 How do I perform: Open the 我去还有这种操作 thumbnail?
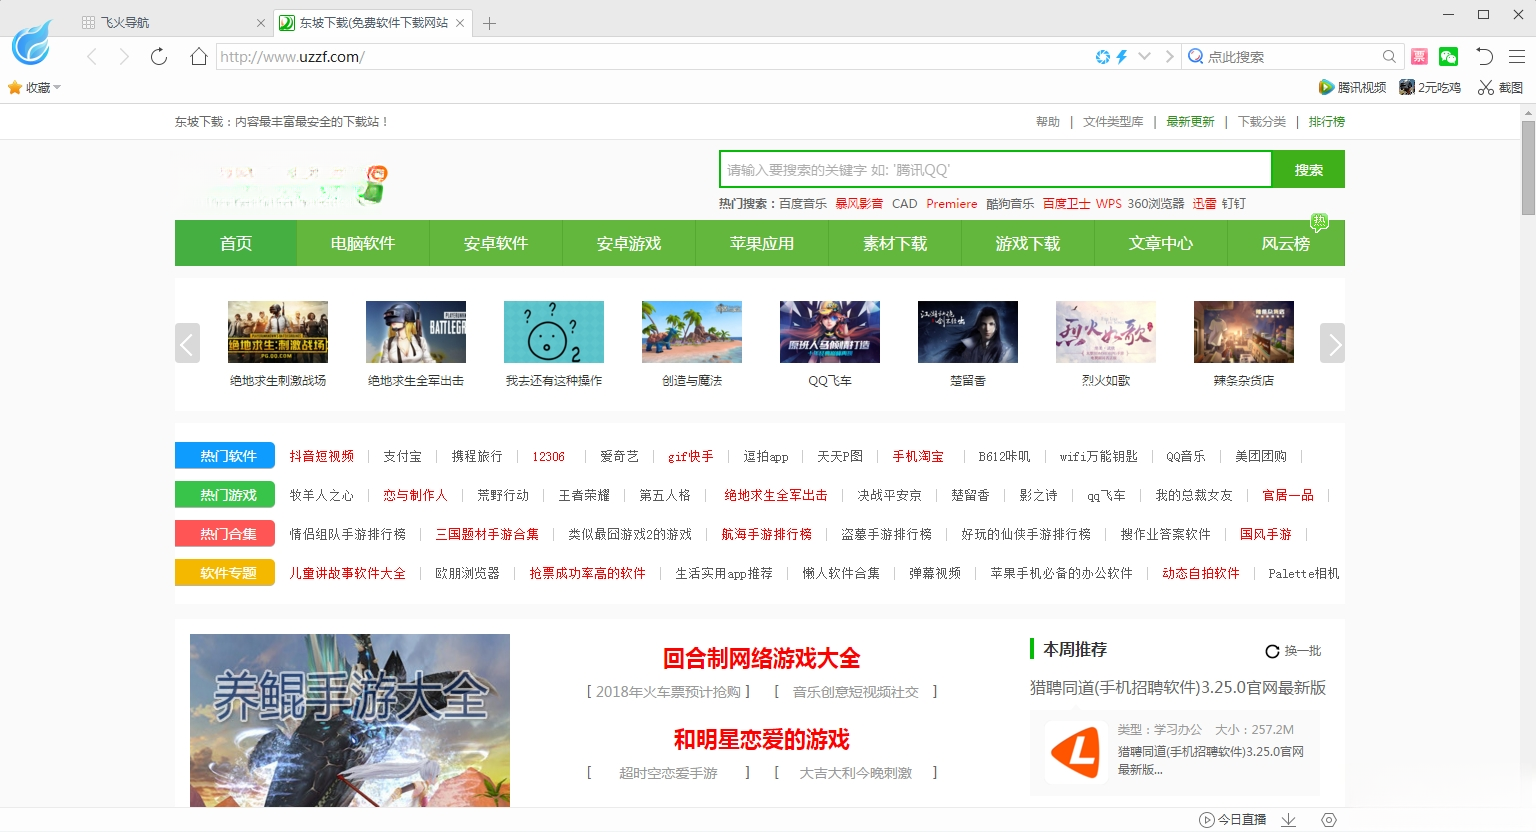554,332
